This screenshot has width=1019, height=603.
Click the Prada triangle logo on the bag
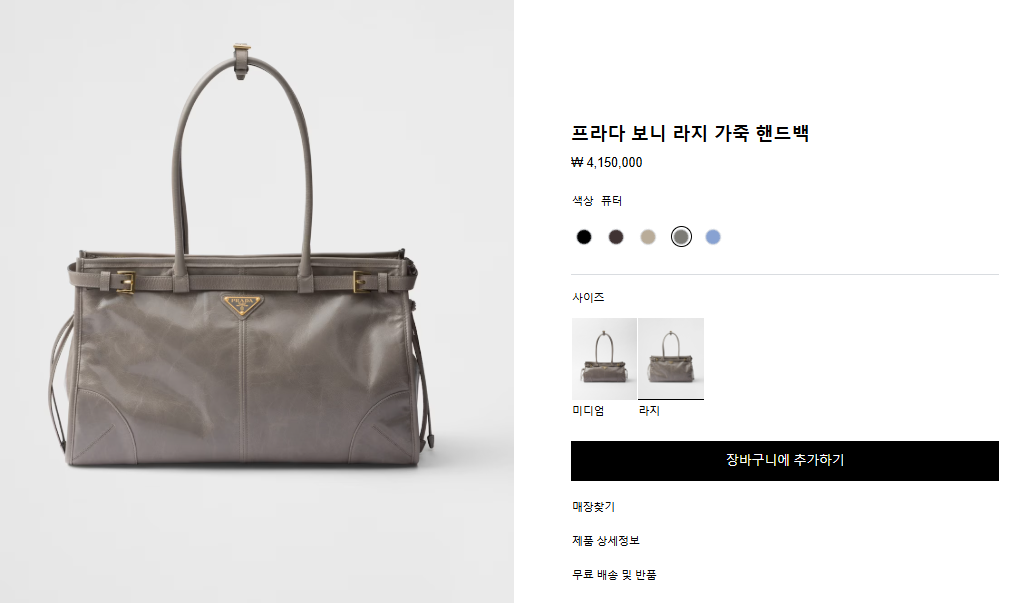tap(242, 305)
